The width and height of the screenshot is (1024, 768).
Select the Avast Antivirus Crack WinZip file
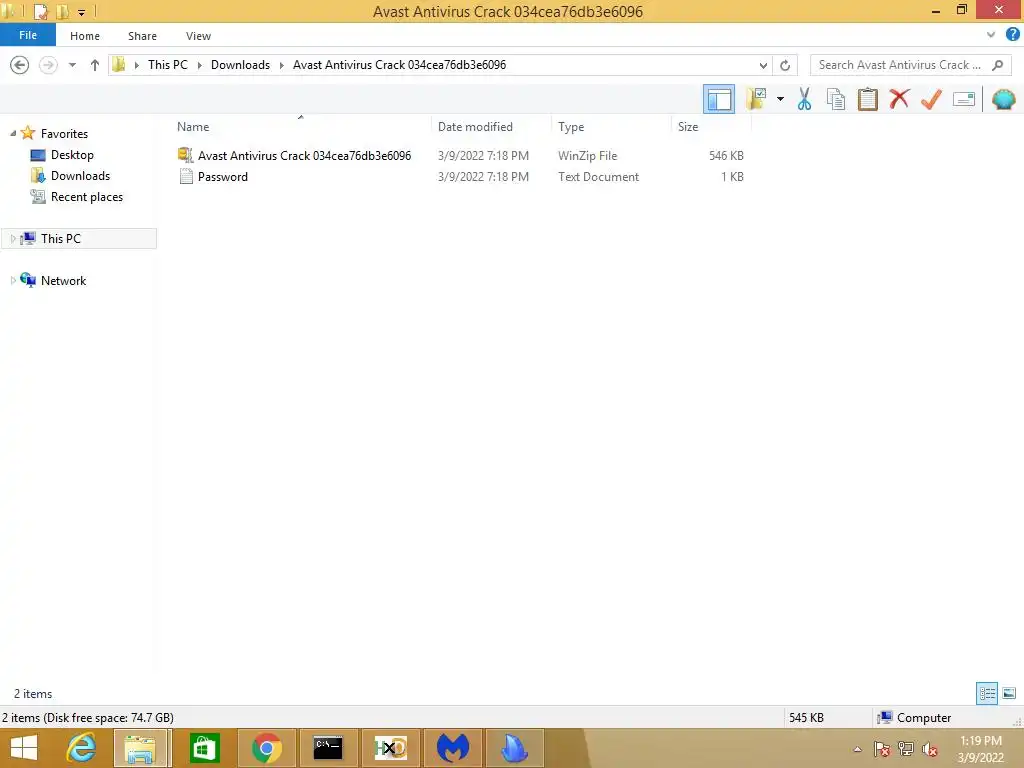304,155
